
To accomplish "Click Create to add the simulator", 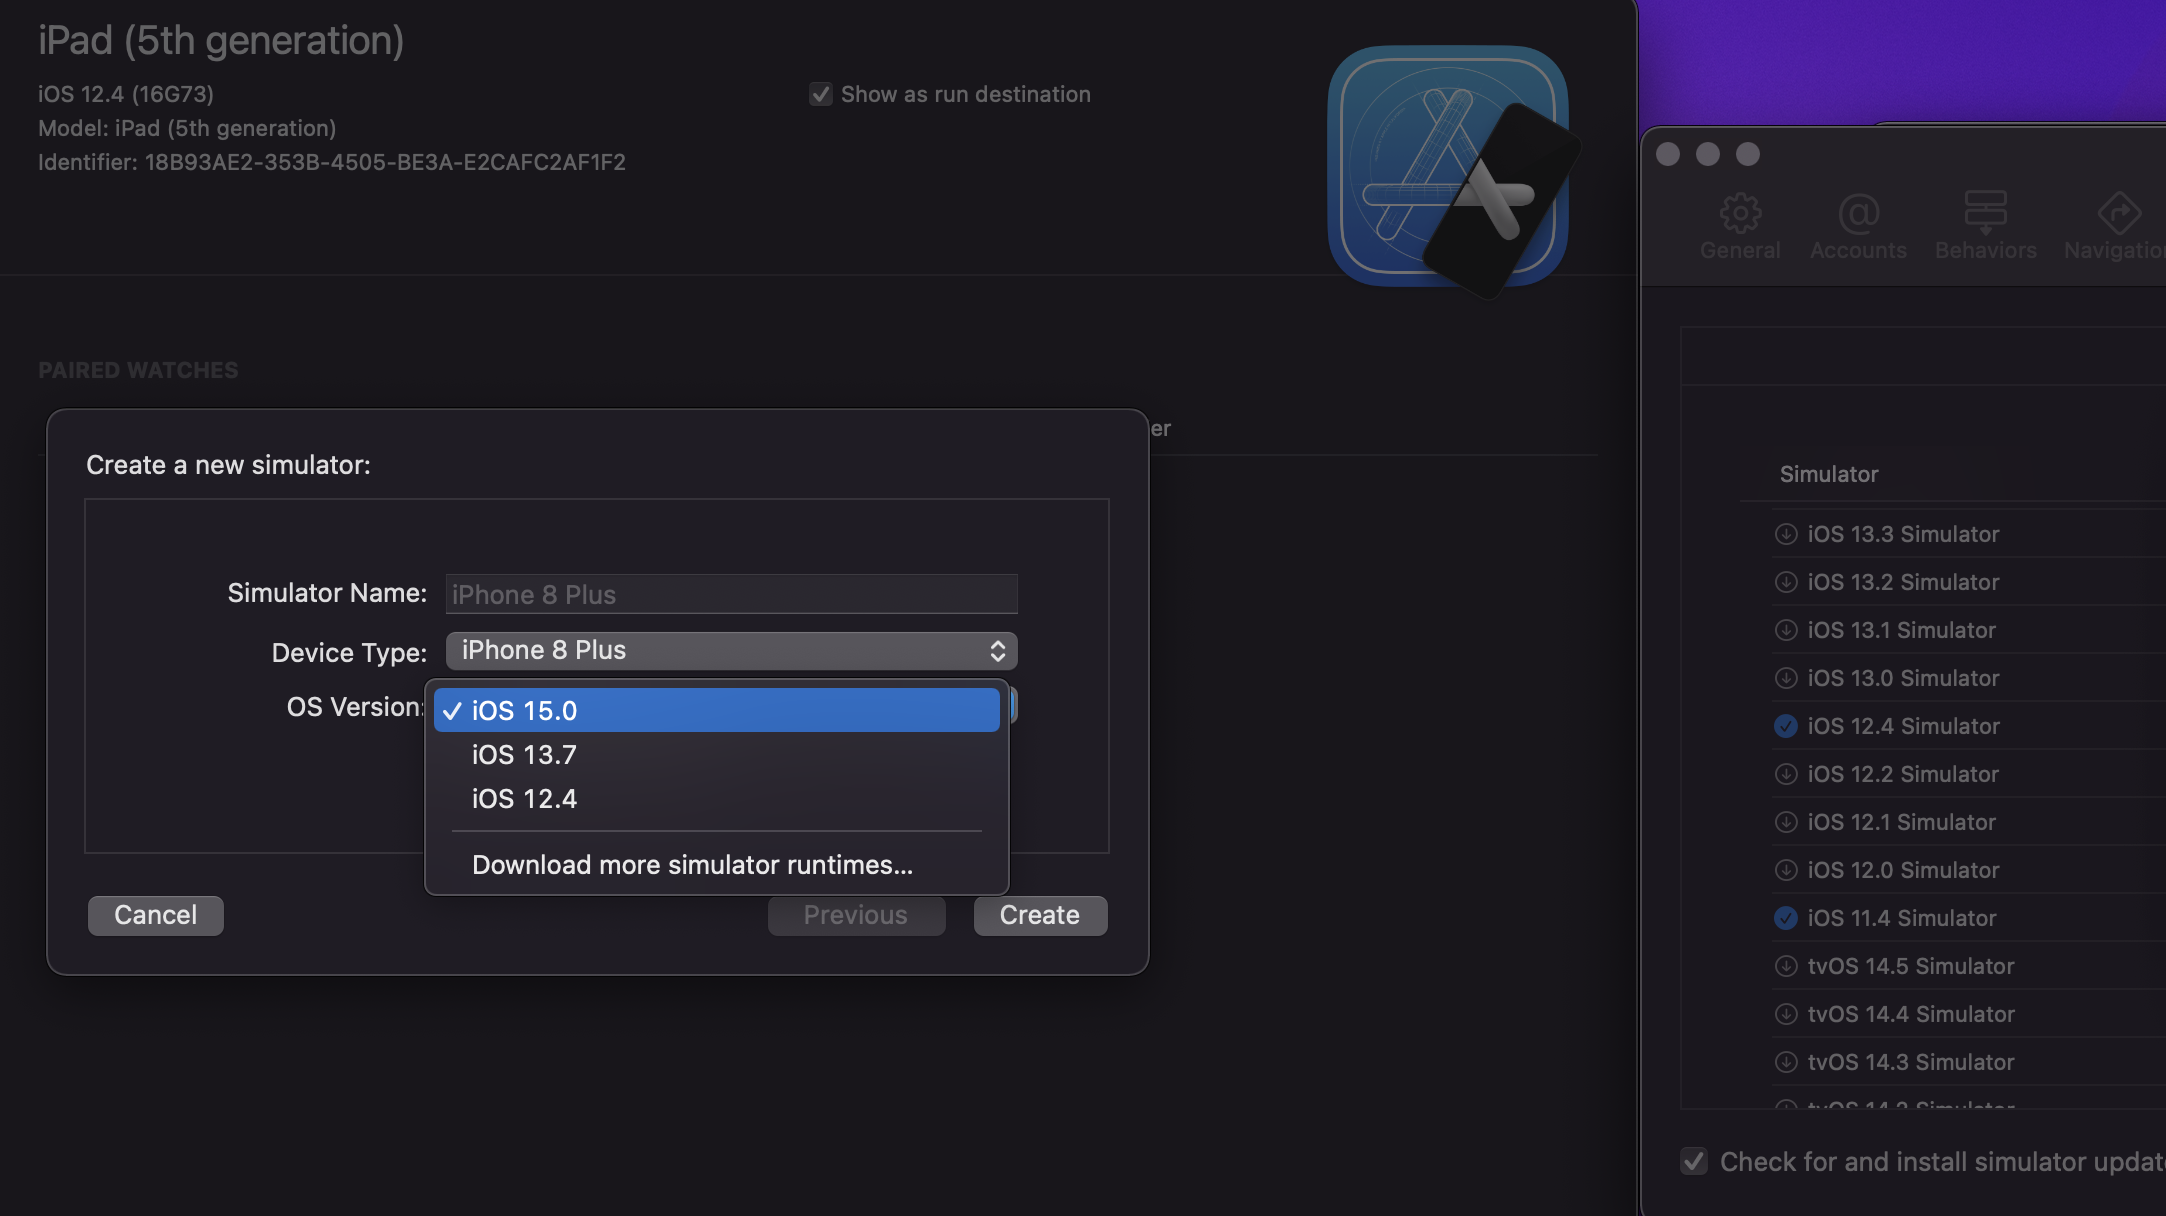I will [1040, 916].
